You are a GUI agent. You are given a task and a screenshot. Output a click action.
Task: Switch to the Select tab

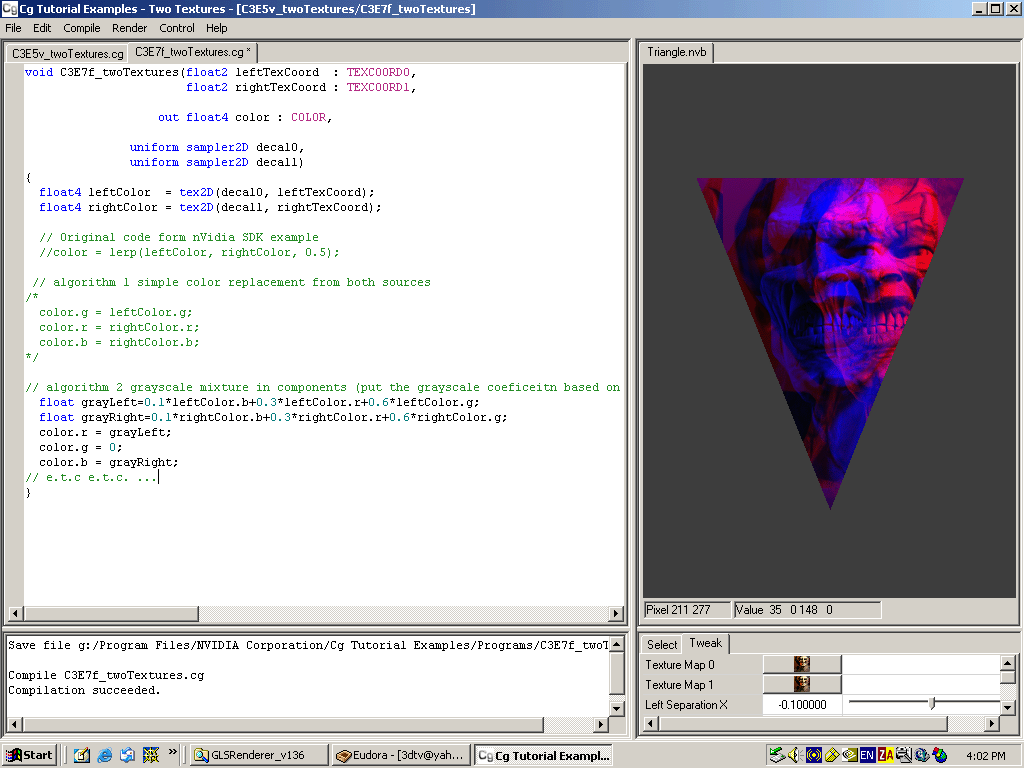[x=662, y=645]
